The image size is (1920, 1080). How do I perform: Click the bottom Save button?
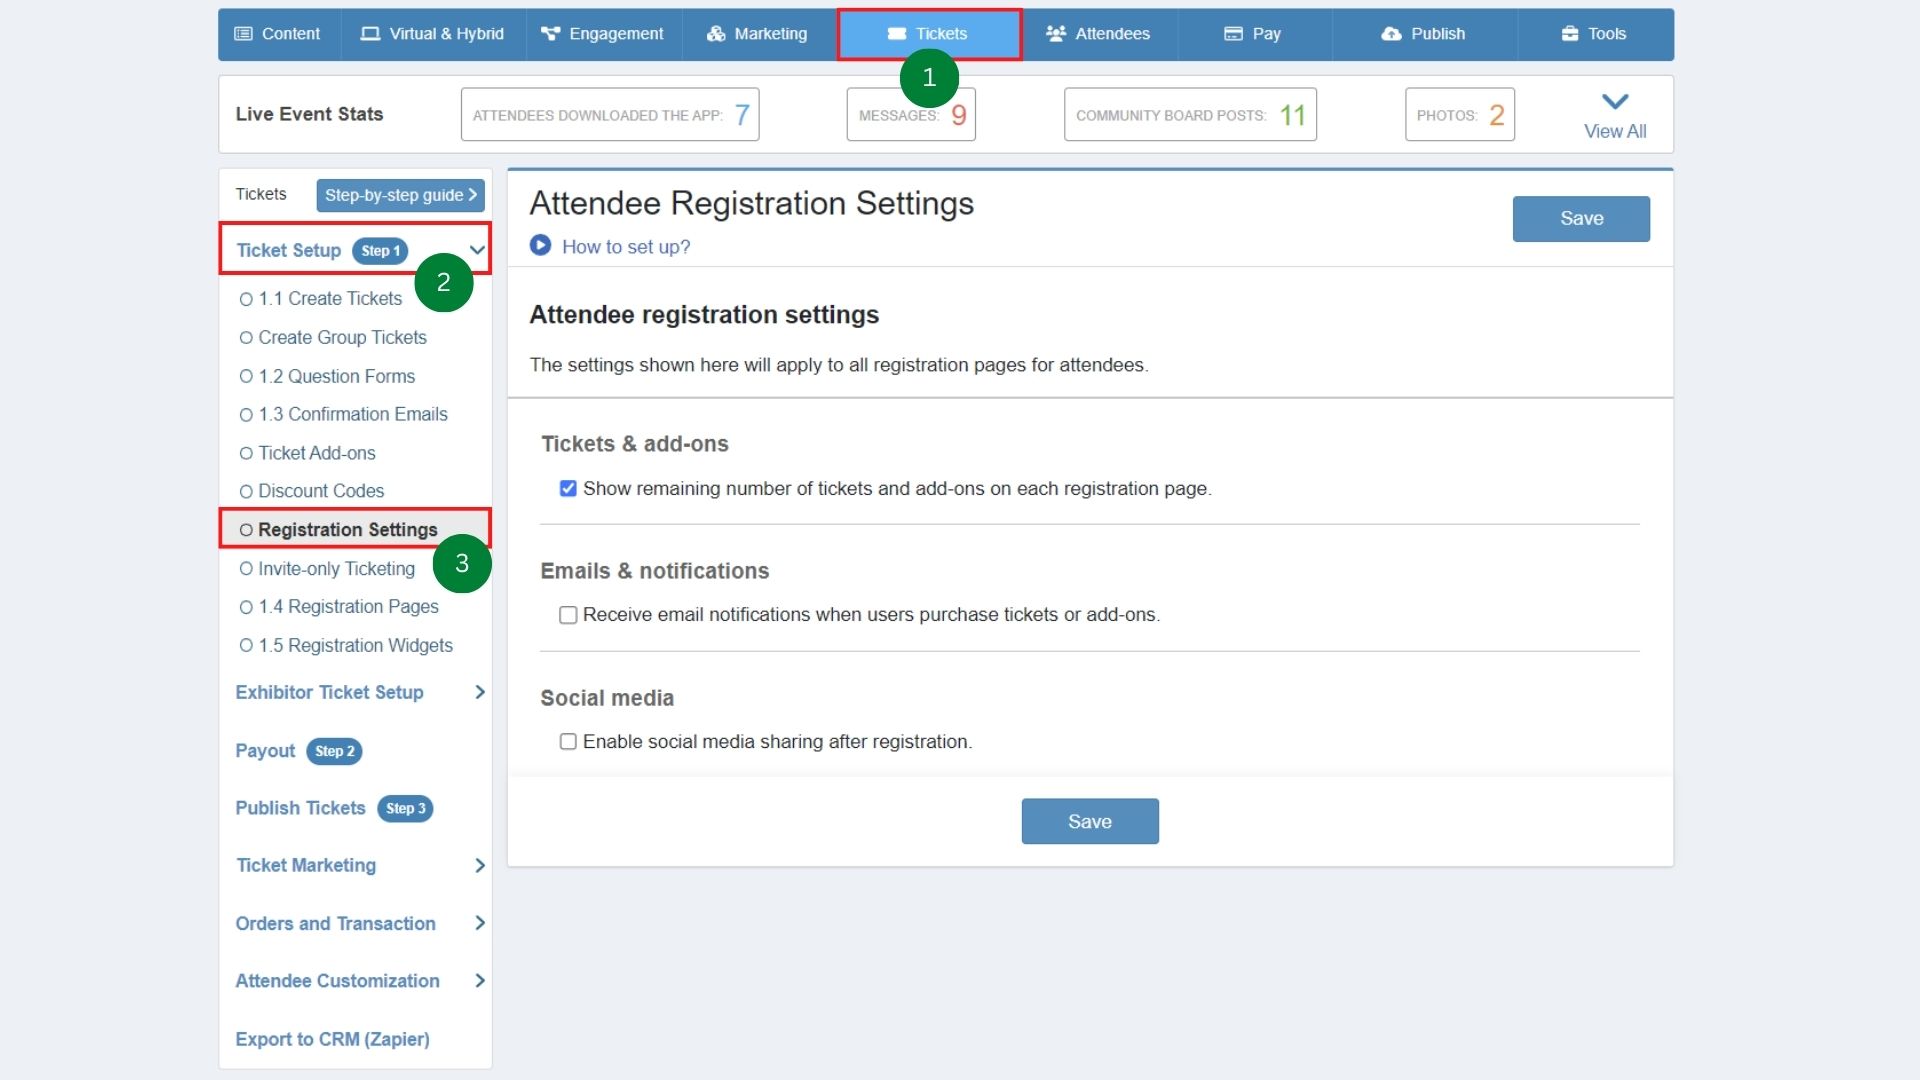[x=1090, y=821]
